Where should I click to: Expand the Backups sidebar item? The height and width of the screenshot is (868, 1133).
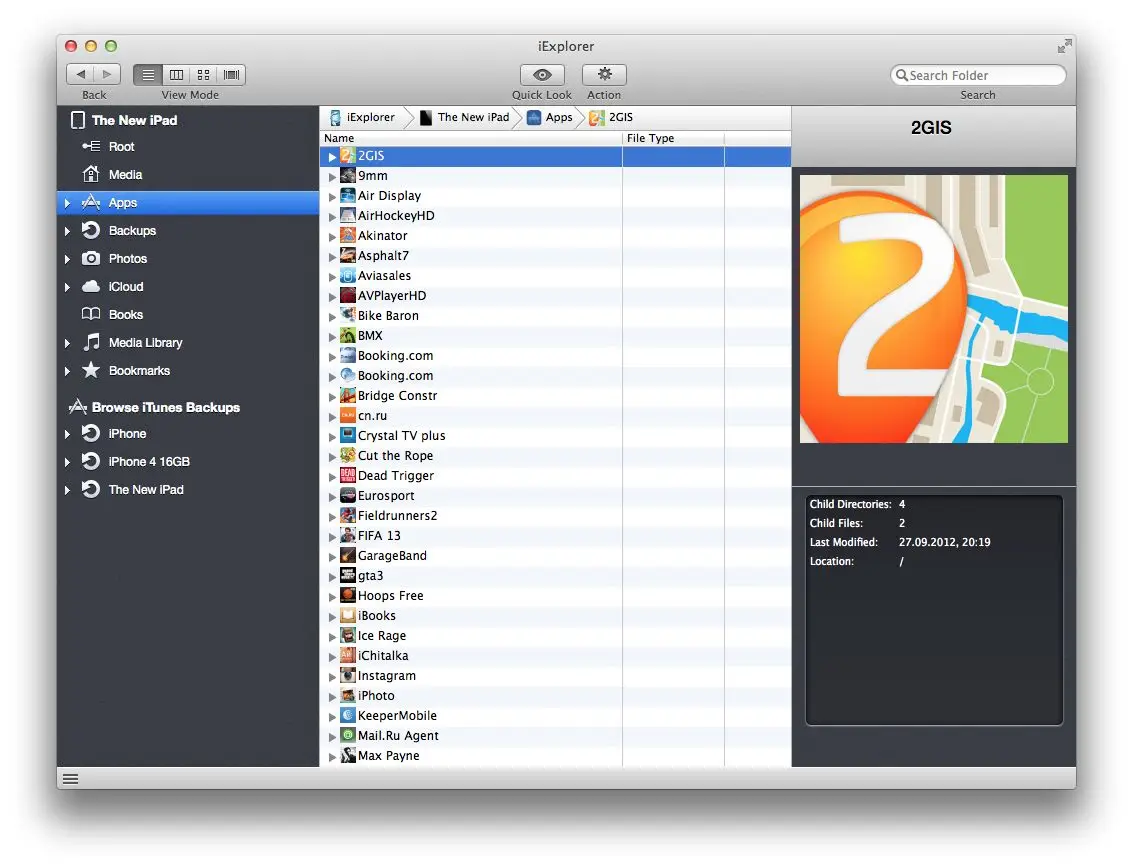point(66,231)
